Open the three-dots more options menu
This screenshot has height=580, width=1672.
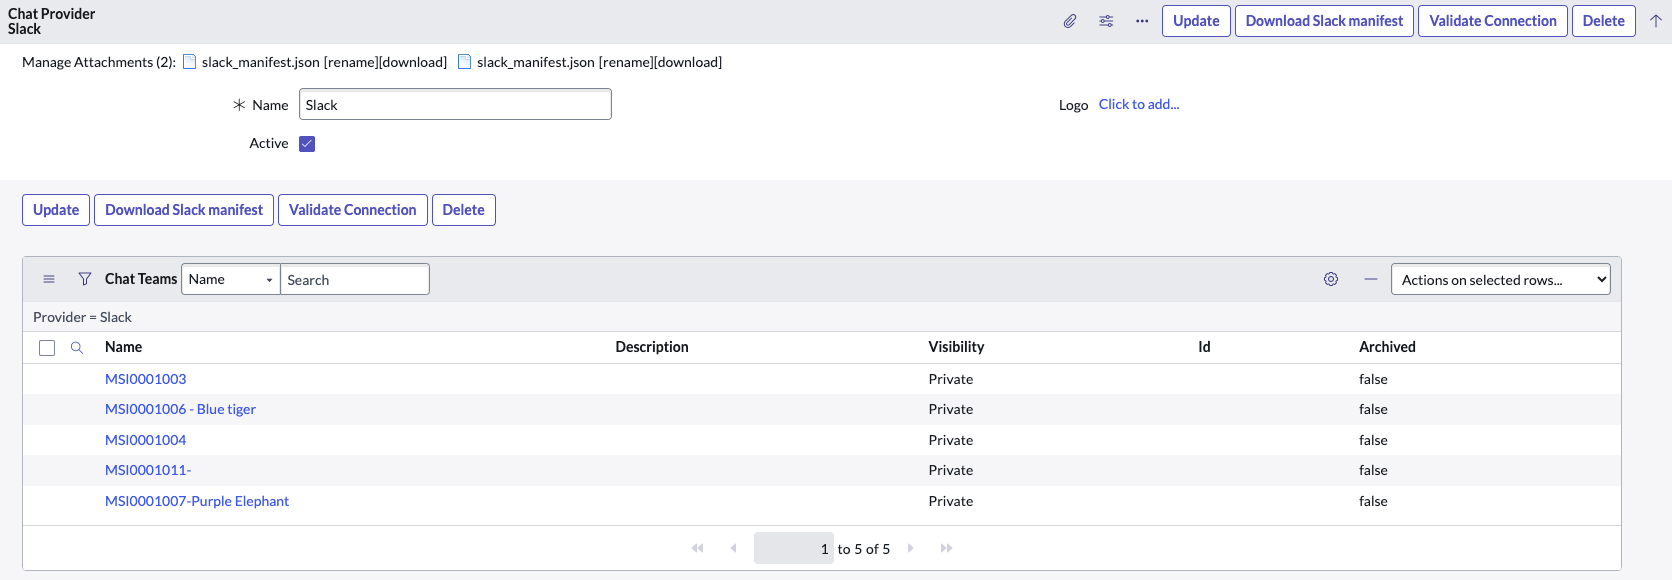tap(1142, 21)
